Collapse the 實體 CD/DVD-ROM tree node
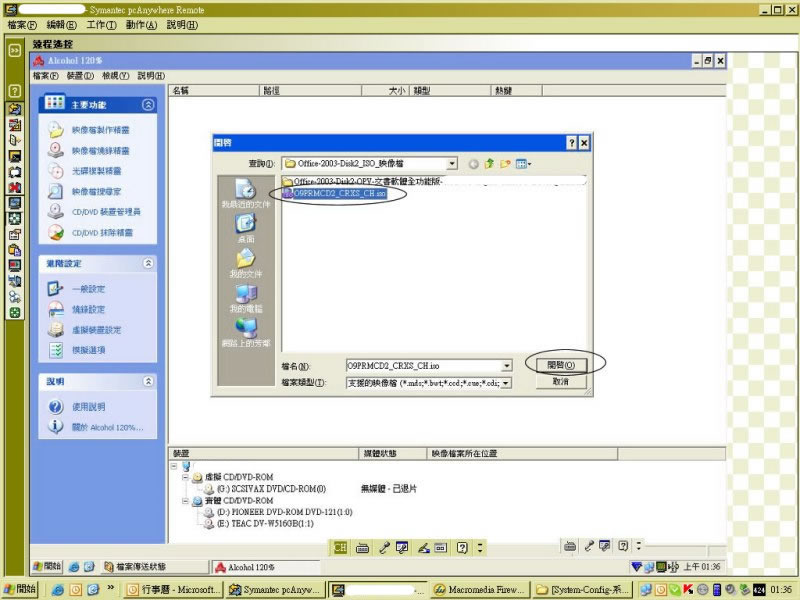Viewport: 800px width, 600px height. (x=185, y=501)
